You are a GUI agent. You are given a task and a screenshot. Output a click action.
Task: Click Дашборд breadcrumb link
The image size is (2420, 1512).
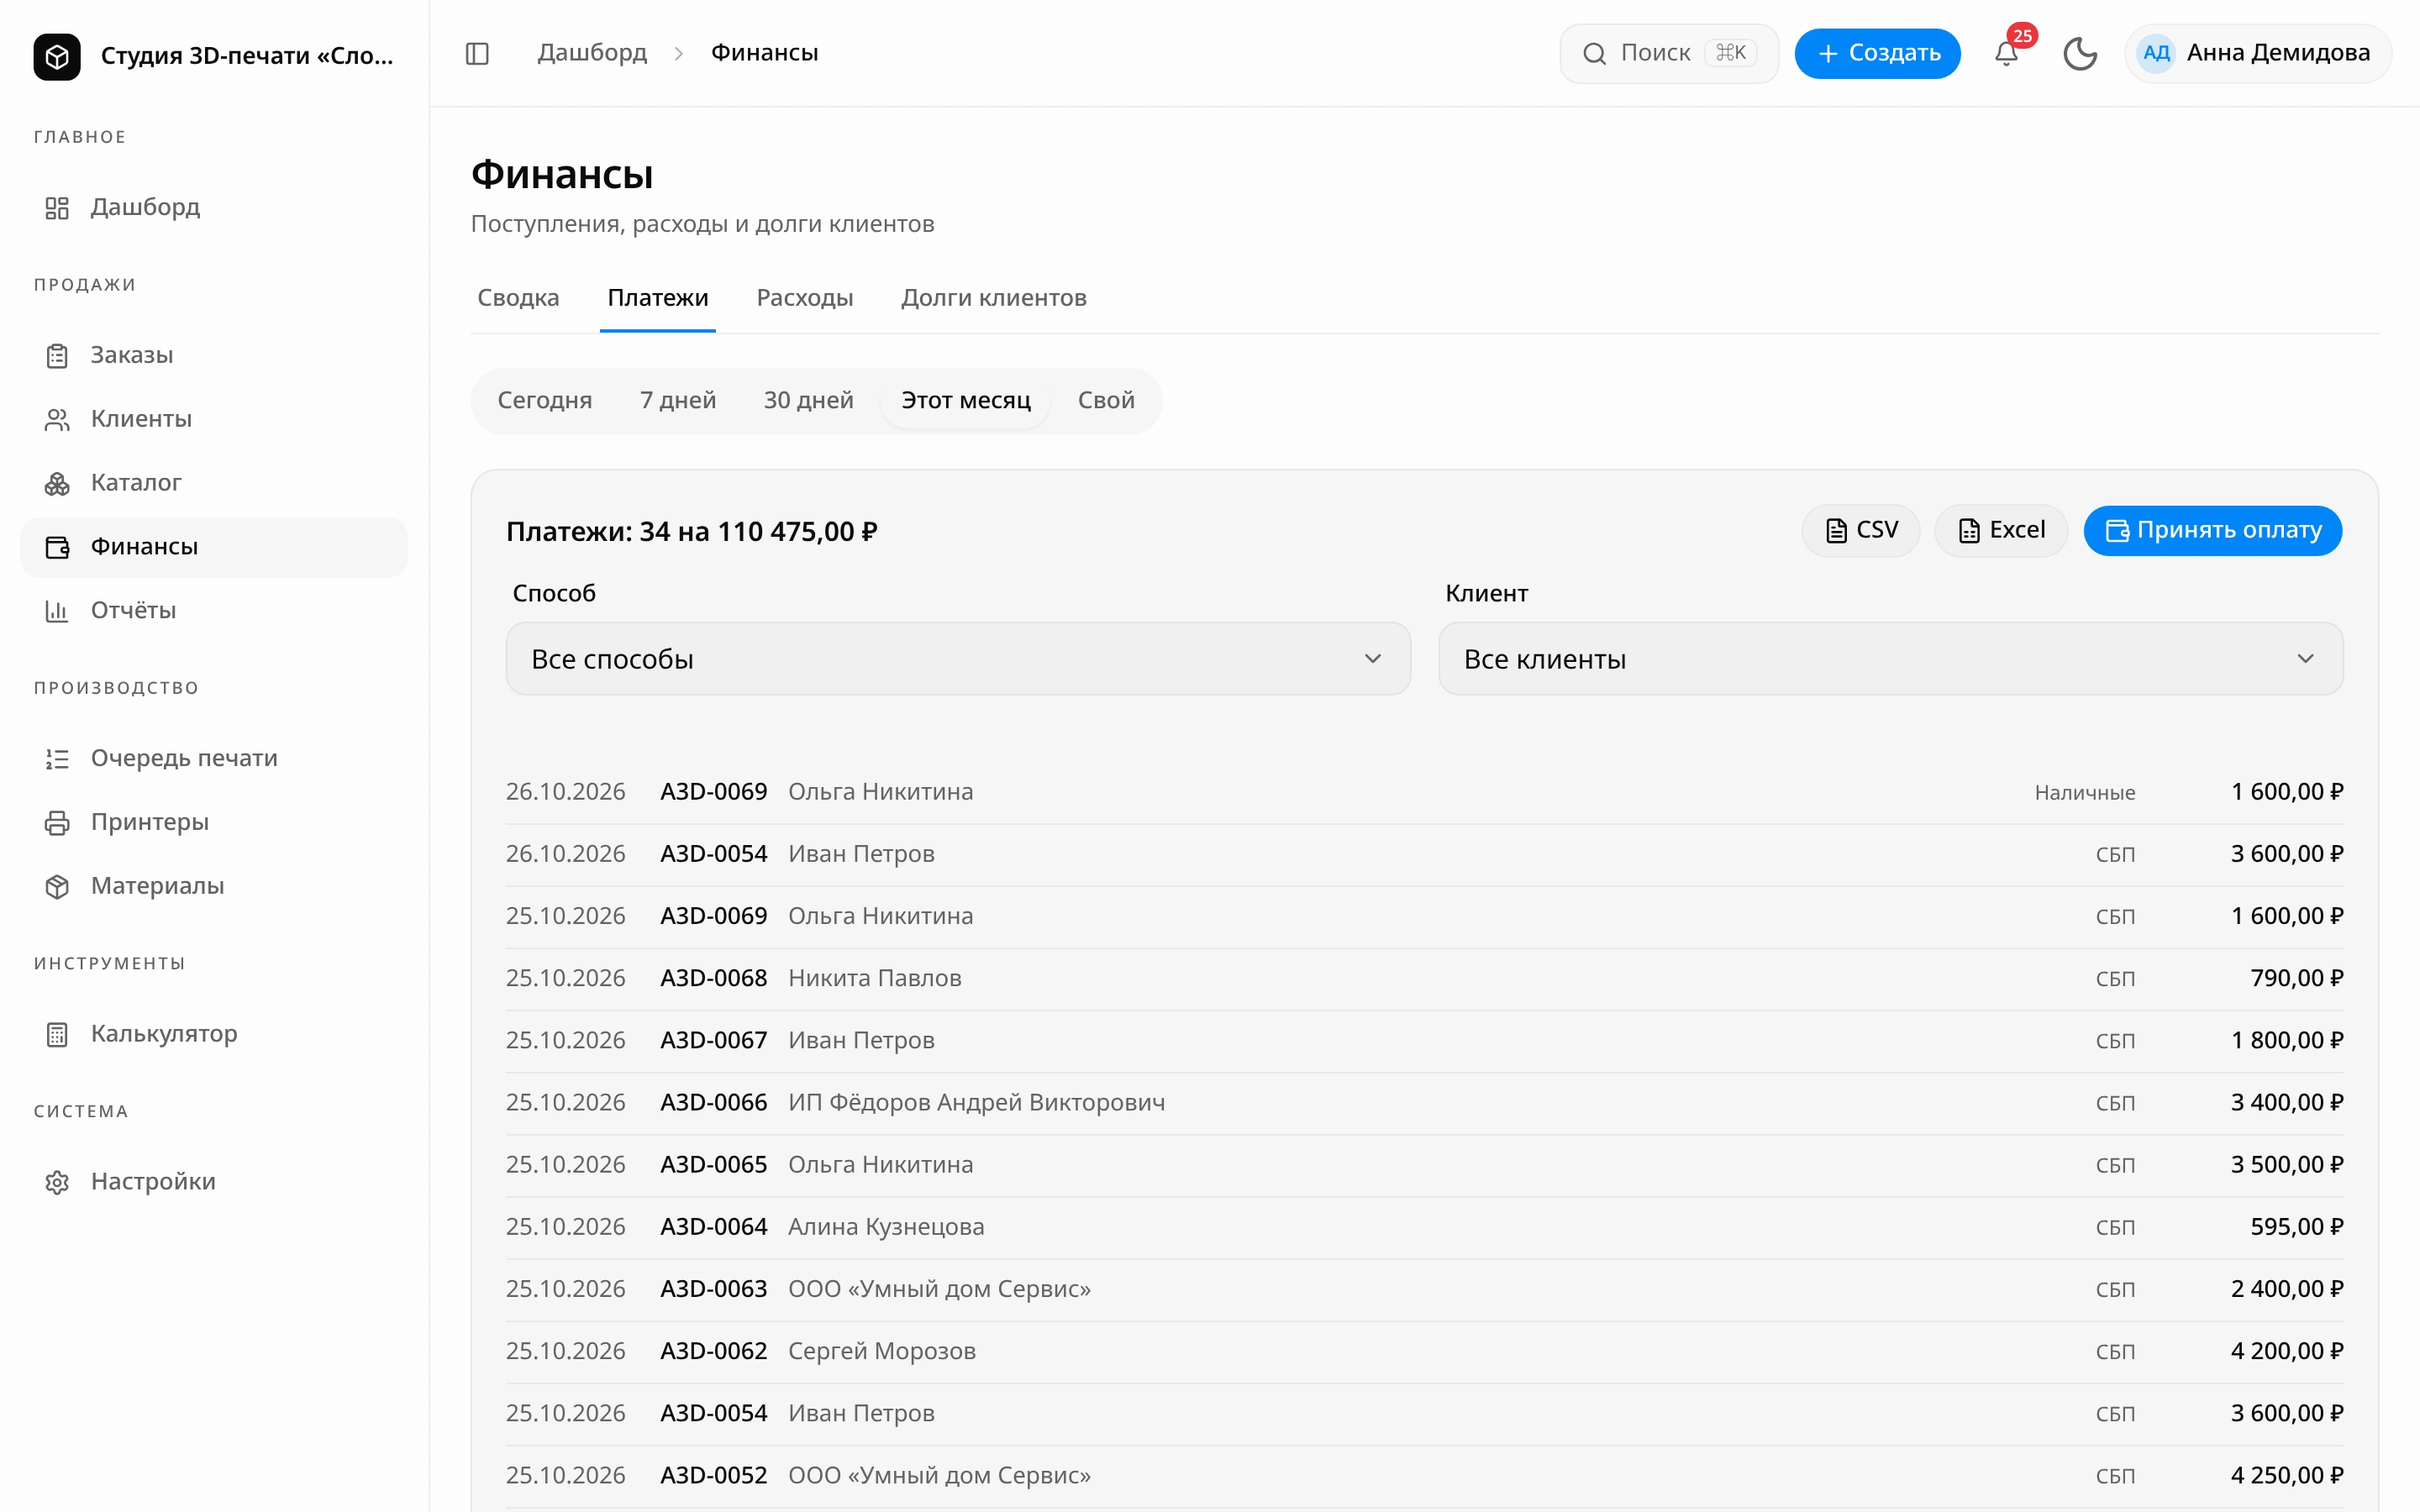click(x=592, y=53)
